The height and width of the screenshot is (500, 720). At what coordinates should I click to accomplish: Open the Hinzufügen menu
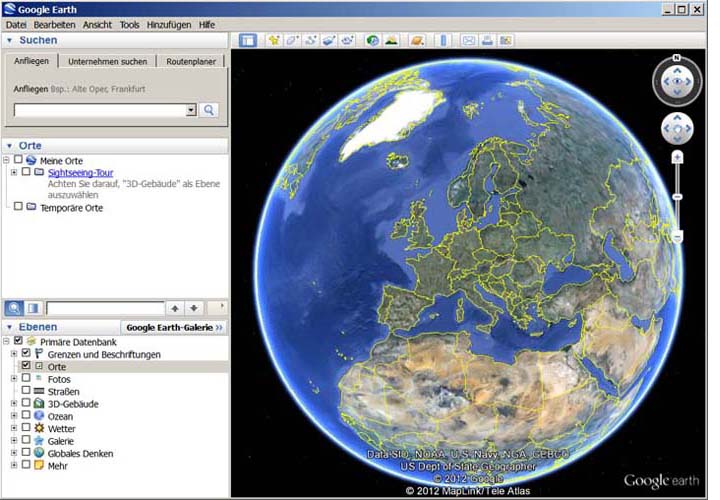pos(169,25)
